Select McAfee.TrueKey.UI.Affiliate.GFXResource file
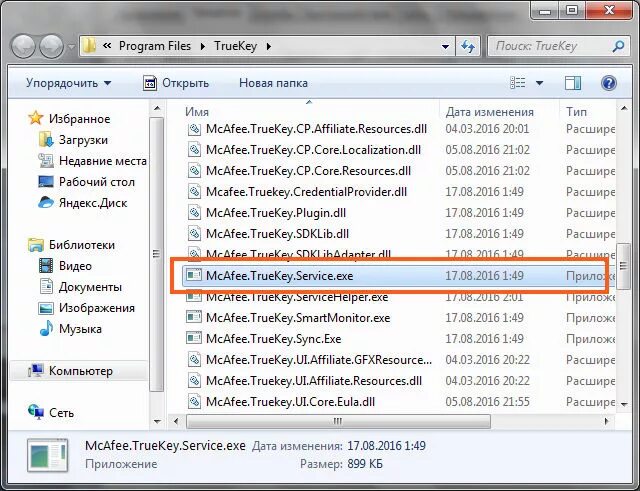 point(319,360)
